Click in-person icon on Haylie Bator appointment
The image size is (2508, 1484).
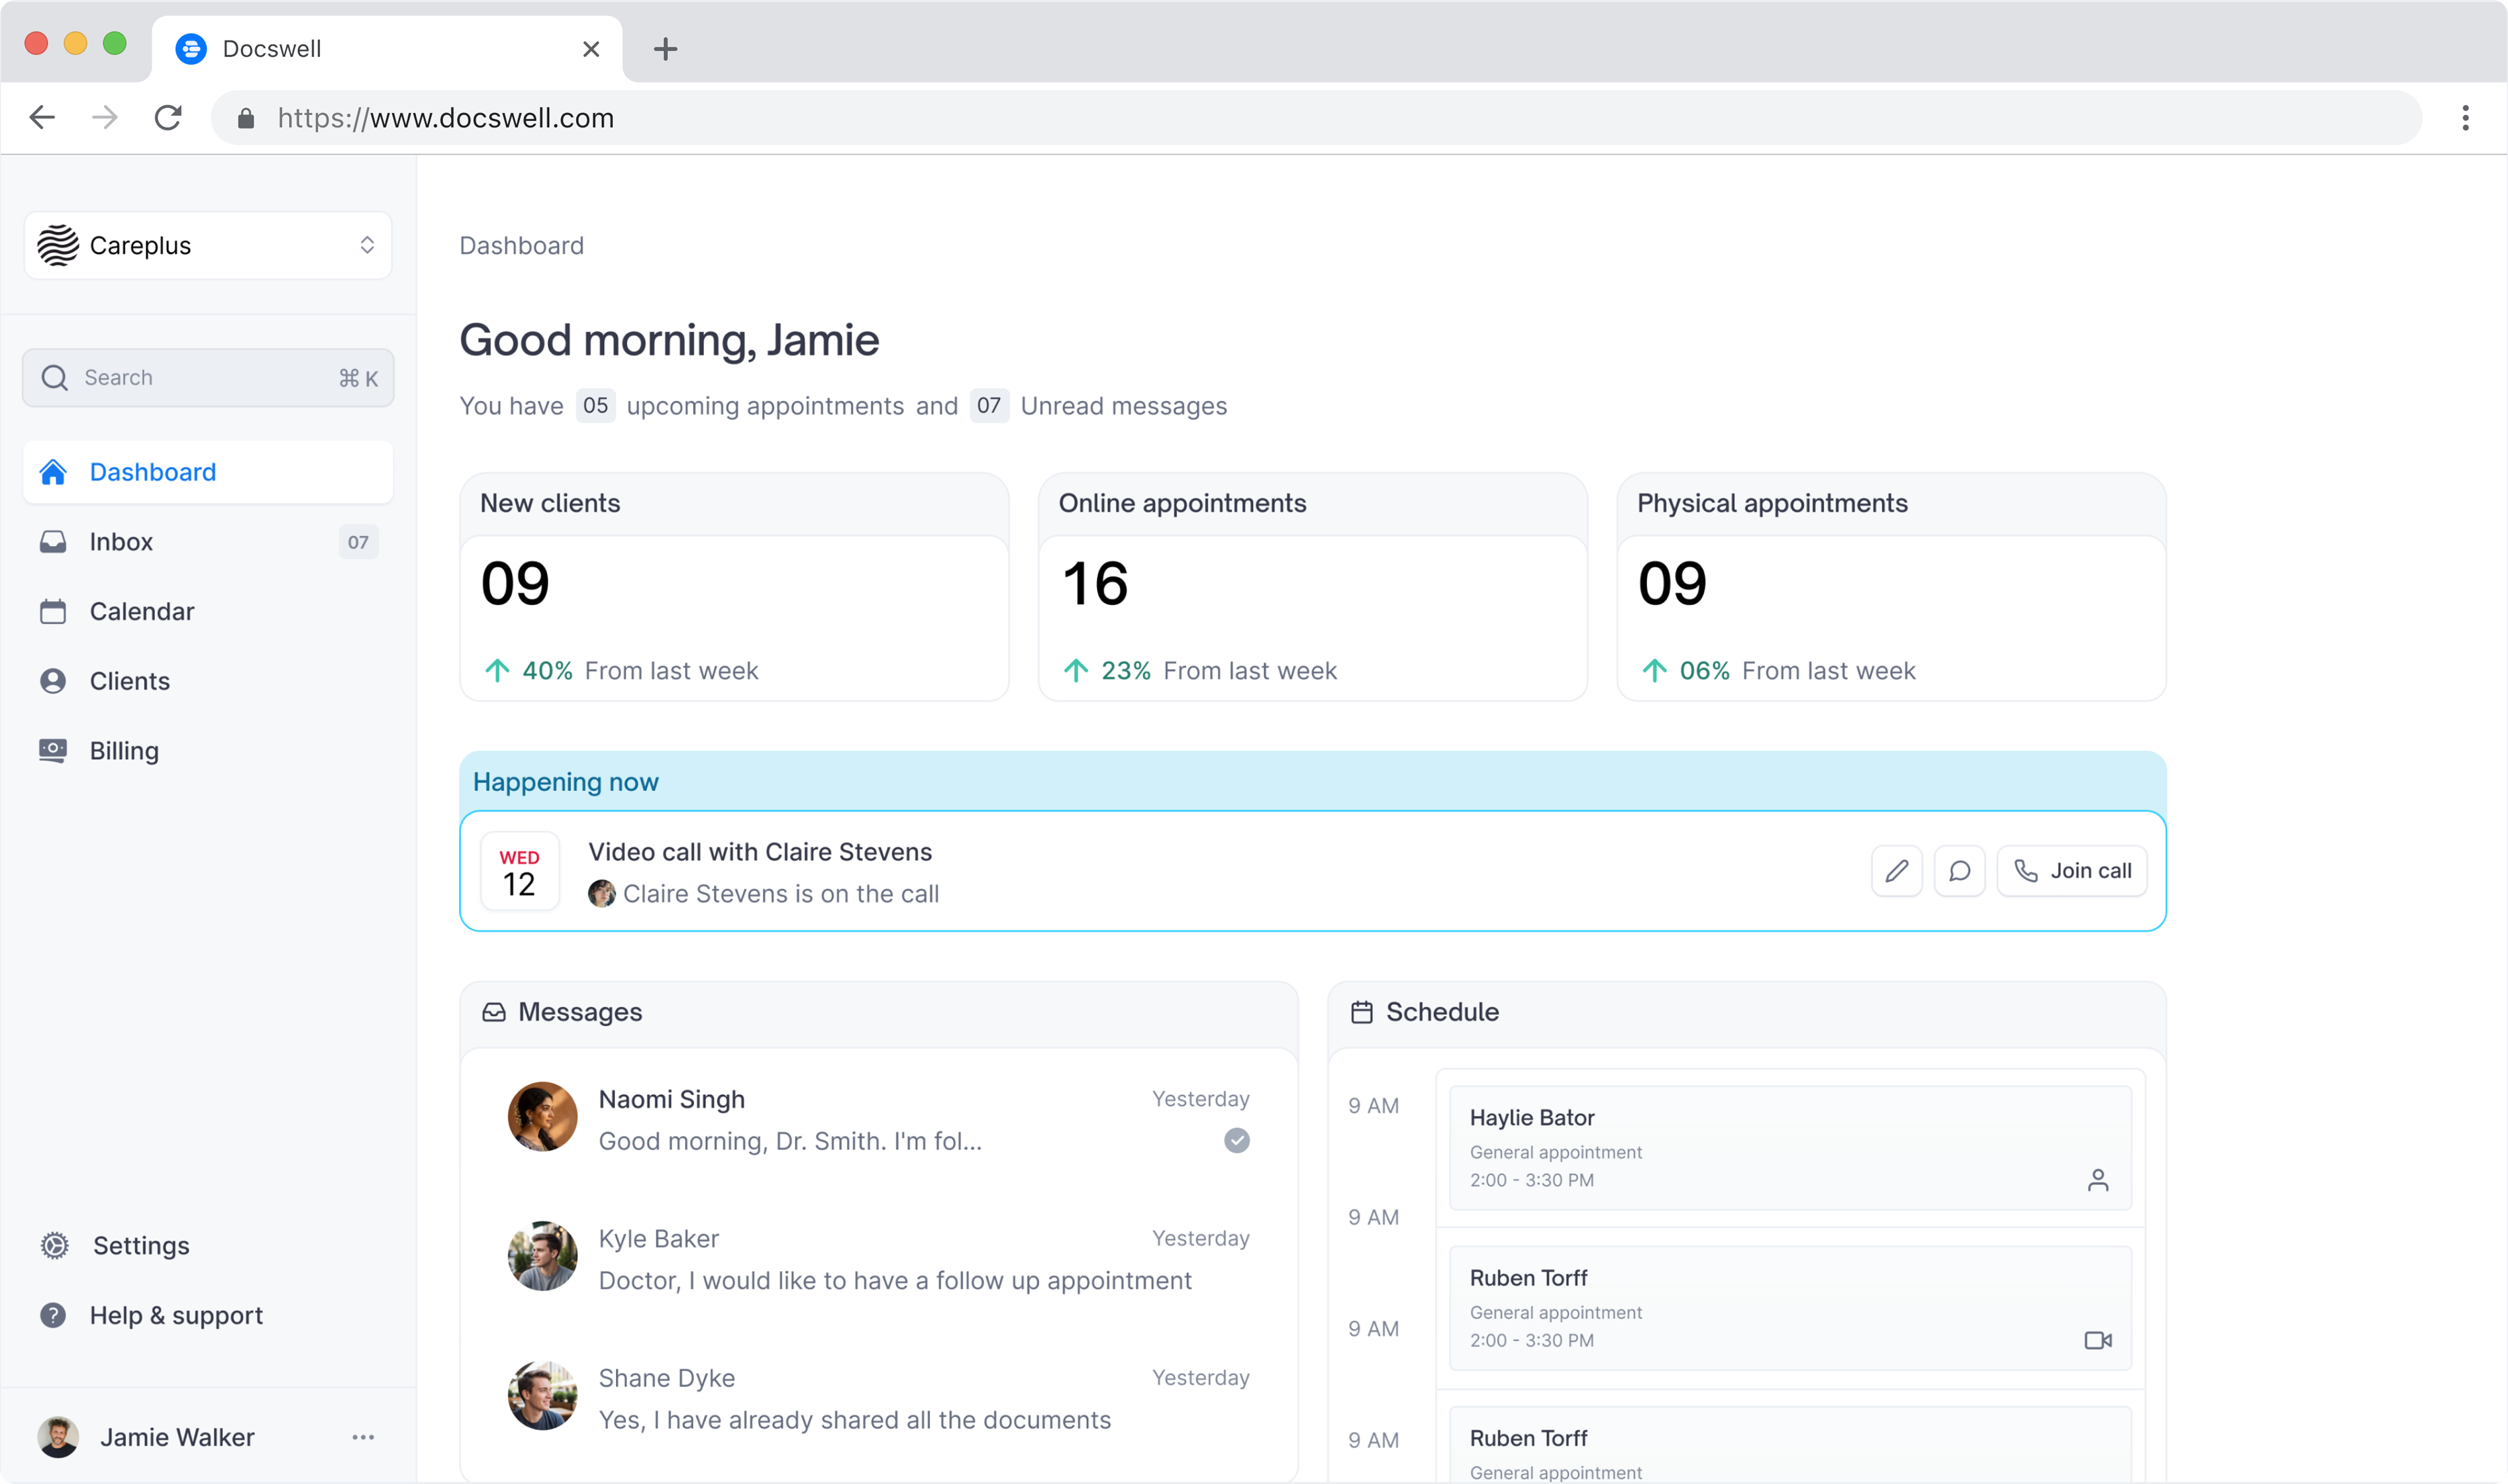[x=2098, y=1181]
